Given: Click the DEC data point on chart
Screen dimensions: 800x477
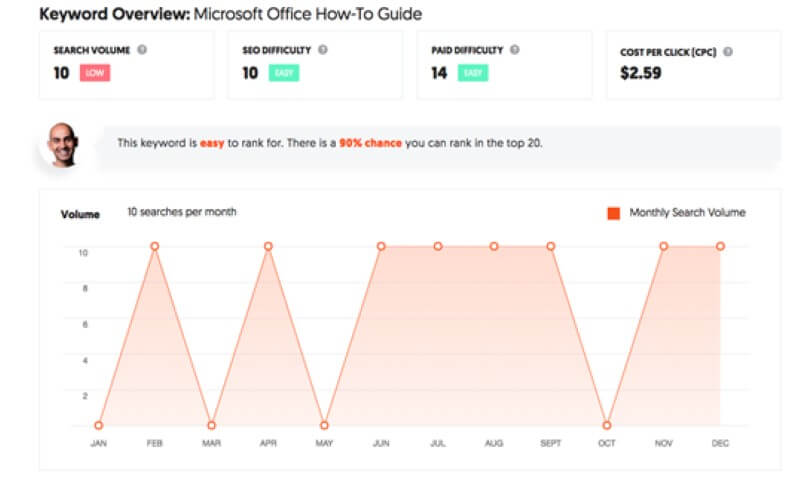Looking at the screenshot, I should coord(720,246).
